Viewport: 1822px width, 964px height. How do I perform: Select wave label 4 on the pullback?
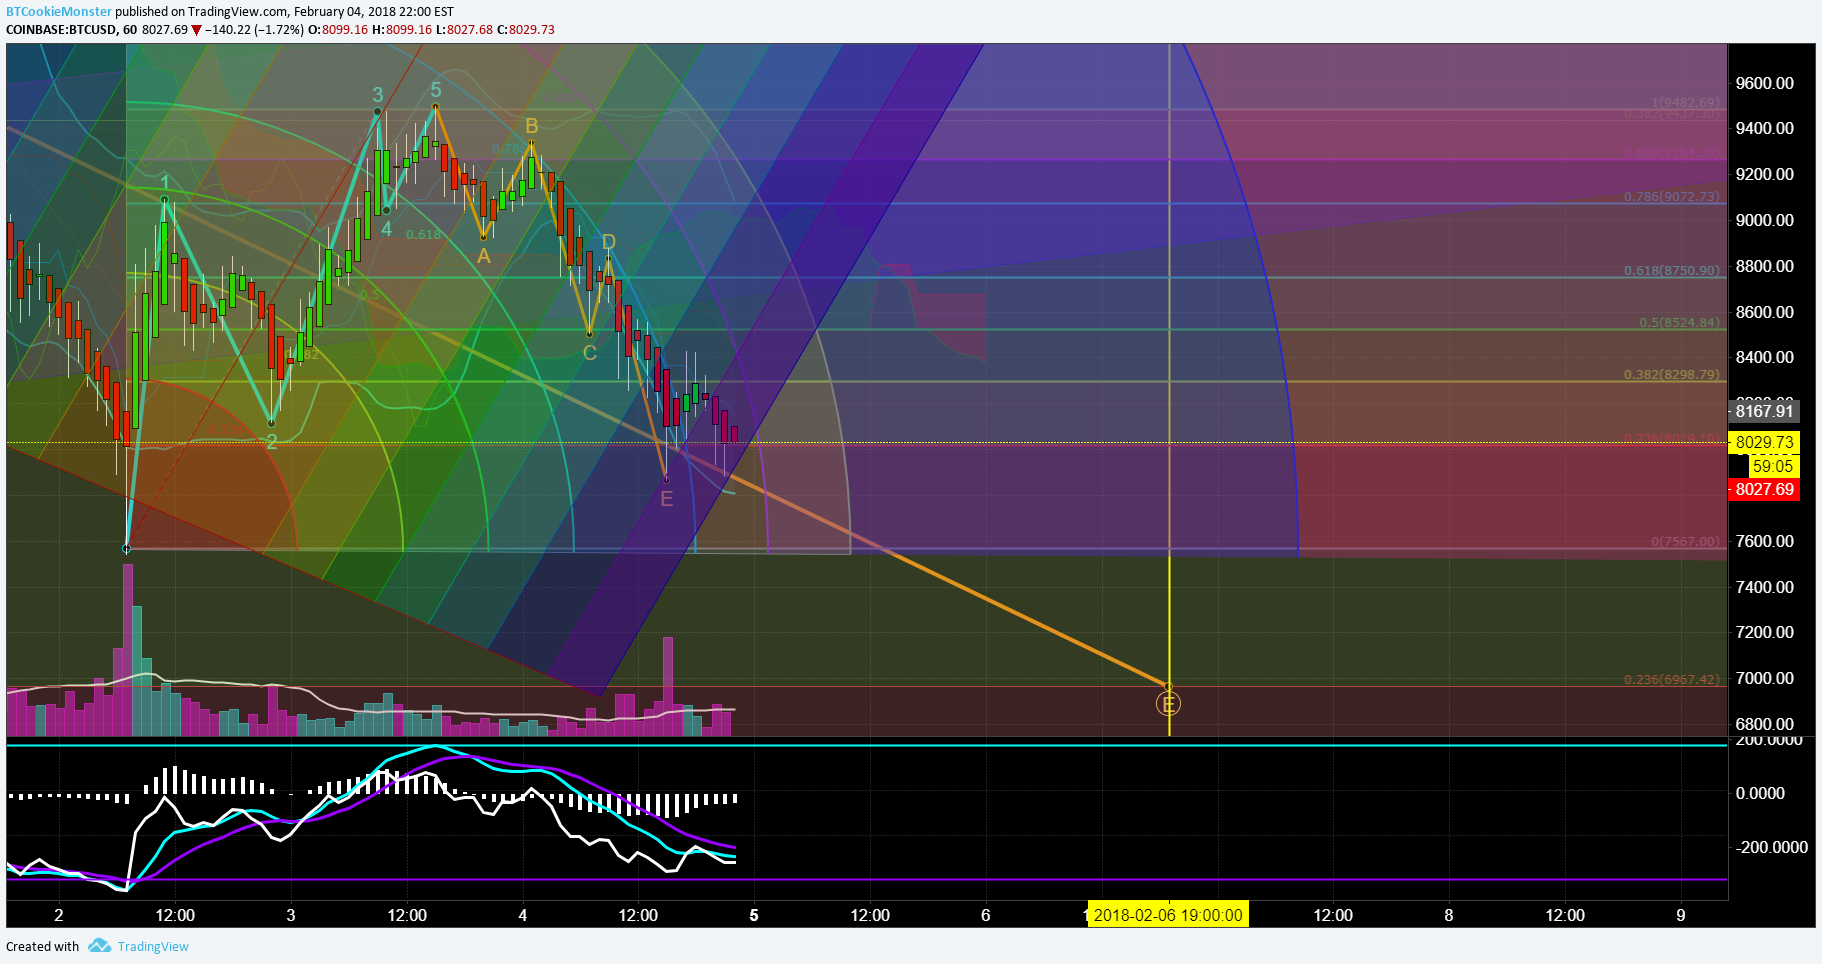[387, 228]
